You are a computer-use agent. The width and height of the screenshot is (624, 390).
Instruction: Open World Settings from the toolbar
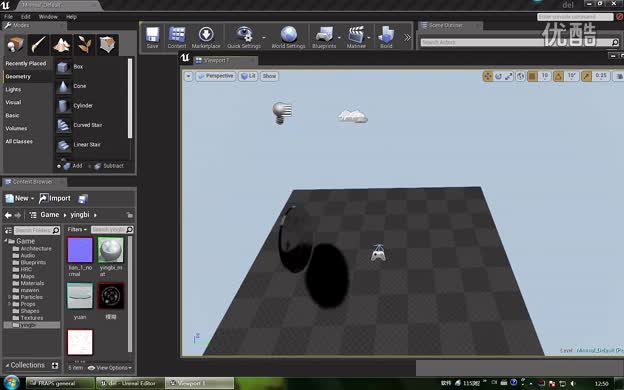(x=288, y=37)
